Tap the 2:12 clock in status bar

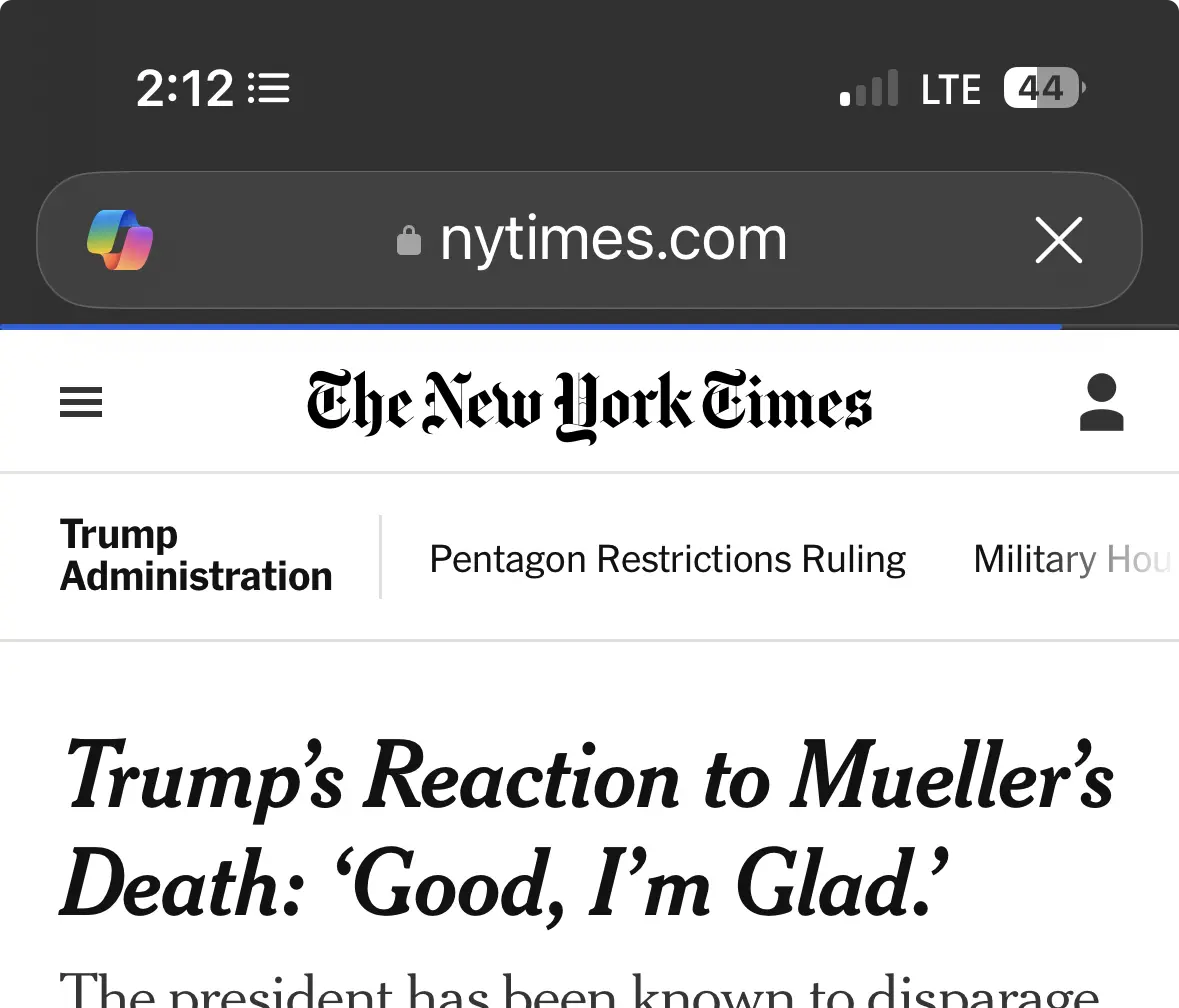(184, 89)
